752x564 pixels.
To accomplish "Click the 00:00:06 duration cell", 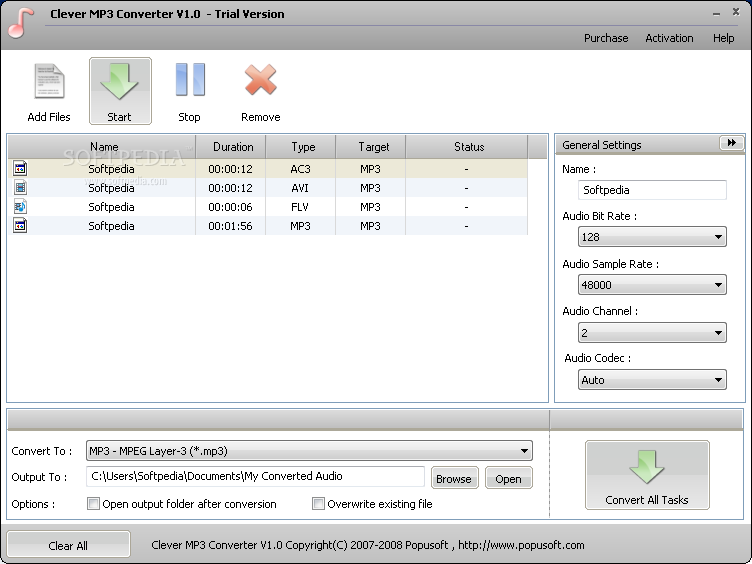I will 230,207.
